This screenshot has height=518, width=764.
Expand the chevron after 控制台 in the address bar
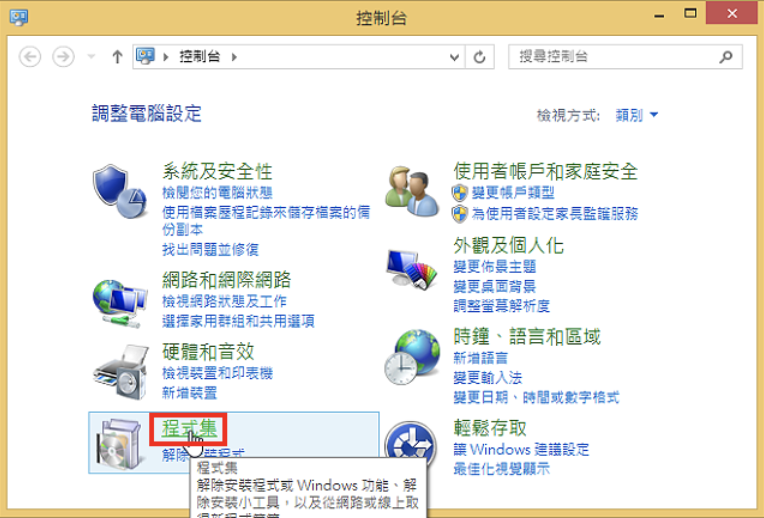click(234, 57)
